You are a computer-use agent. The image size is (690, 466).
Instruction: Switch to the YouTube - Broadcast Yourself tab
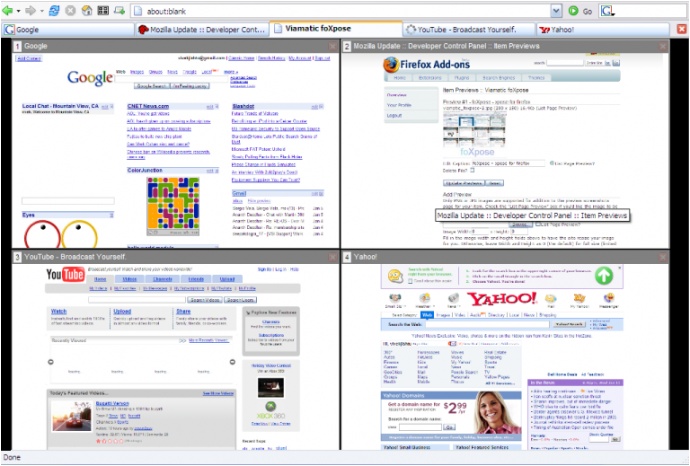(x=469, y=29)
